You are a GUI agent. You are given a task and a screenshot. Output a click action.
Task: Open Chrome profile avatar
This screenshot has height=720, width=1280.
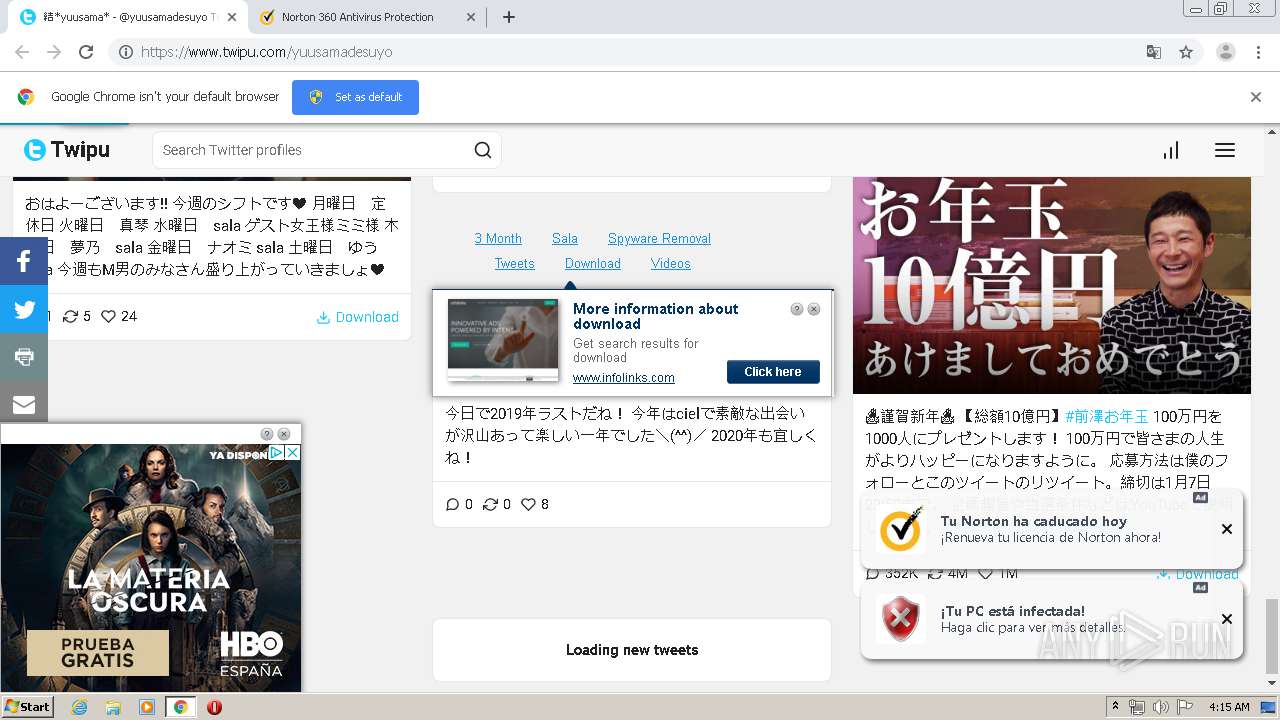(1225, 52)
